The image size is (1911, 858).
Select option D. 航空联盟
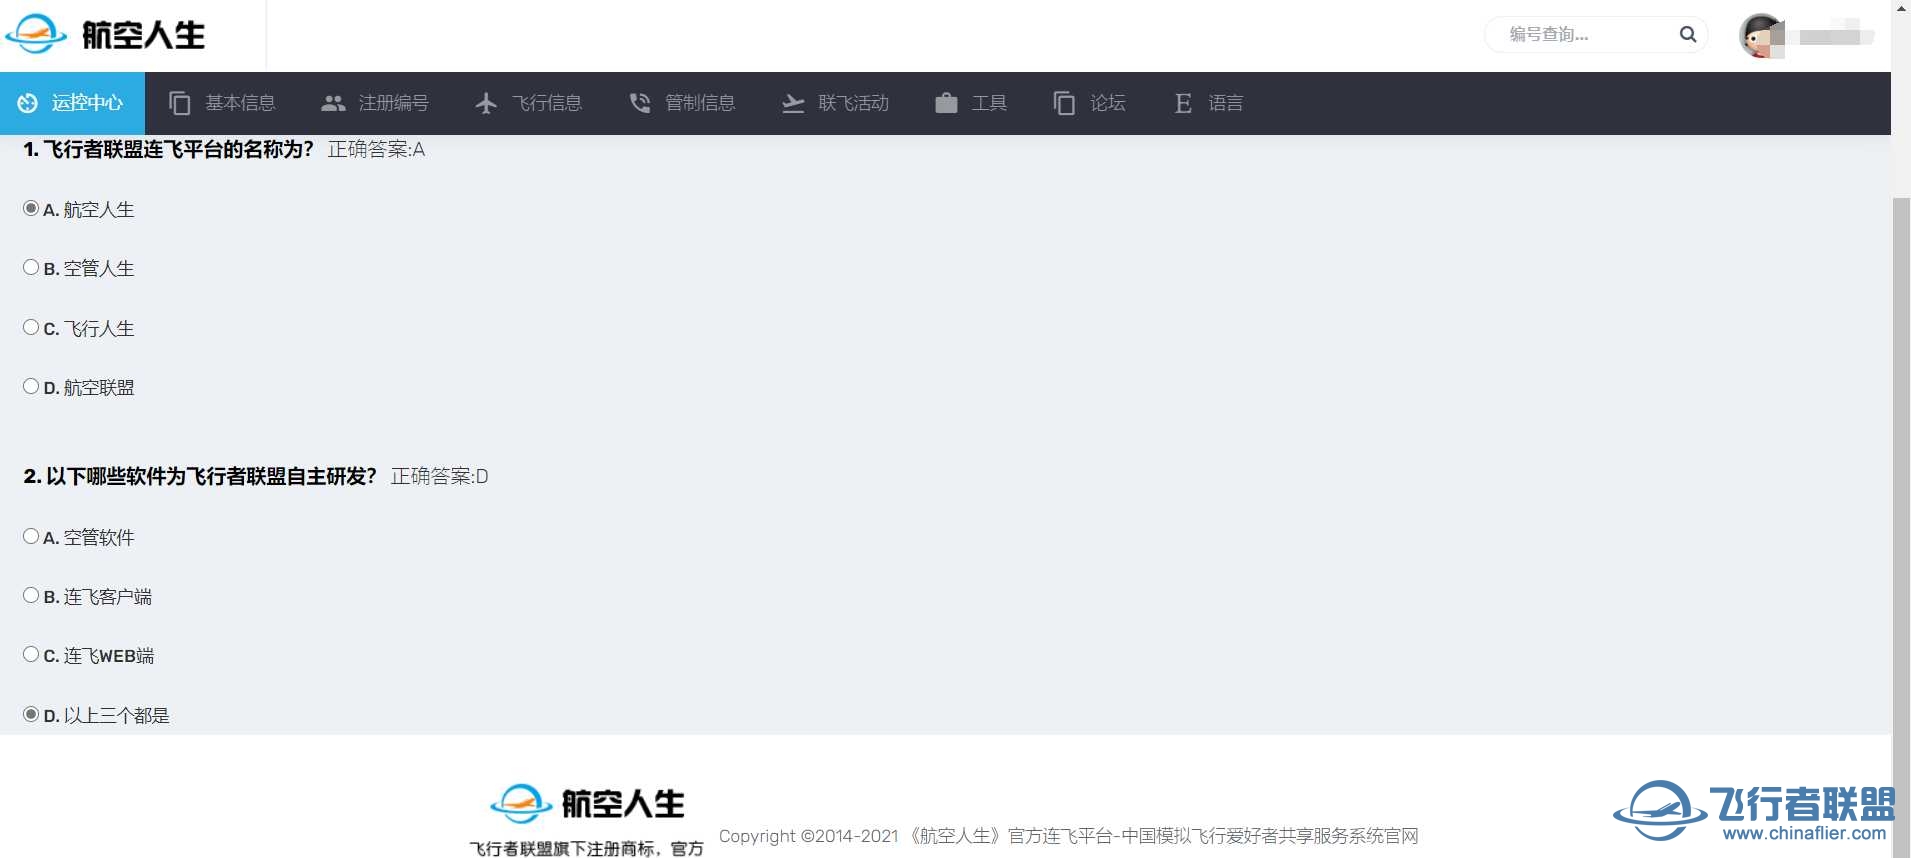click(x=31, y=386)
